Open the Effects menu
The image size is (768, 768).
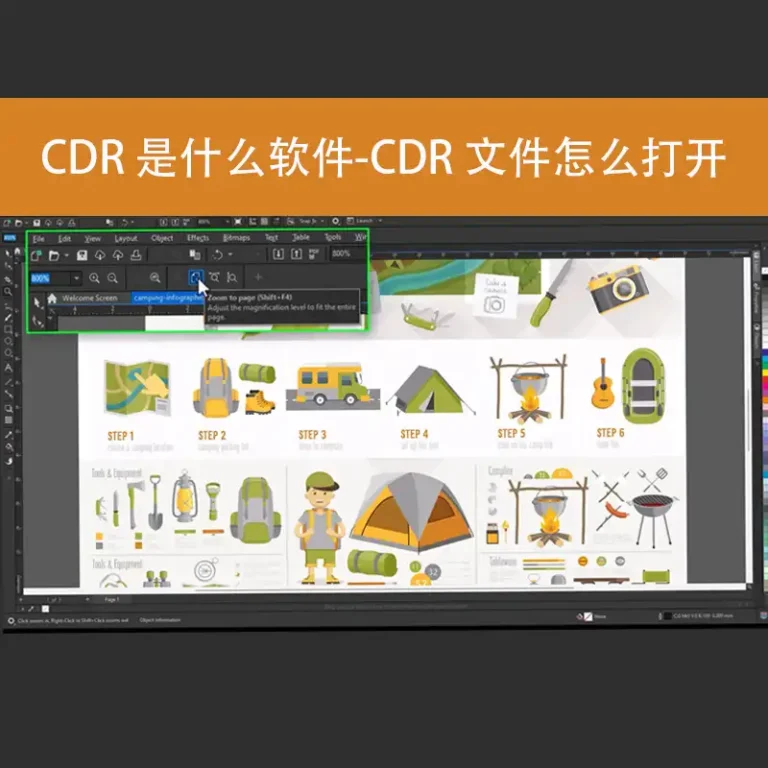point(198,238)
